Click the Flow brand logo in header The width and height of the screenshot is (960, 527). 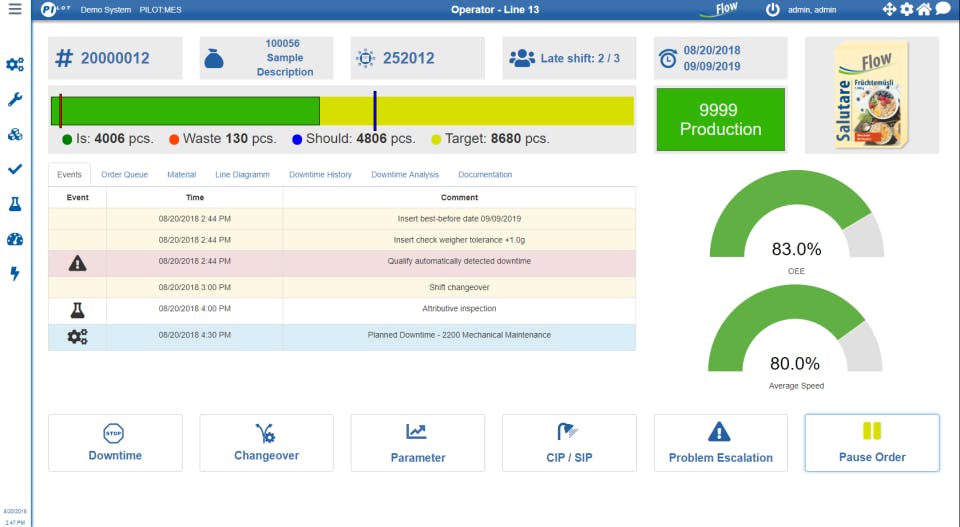coord(721,9)
